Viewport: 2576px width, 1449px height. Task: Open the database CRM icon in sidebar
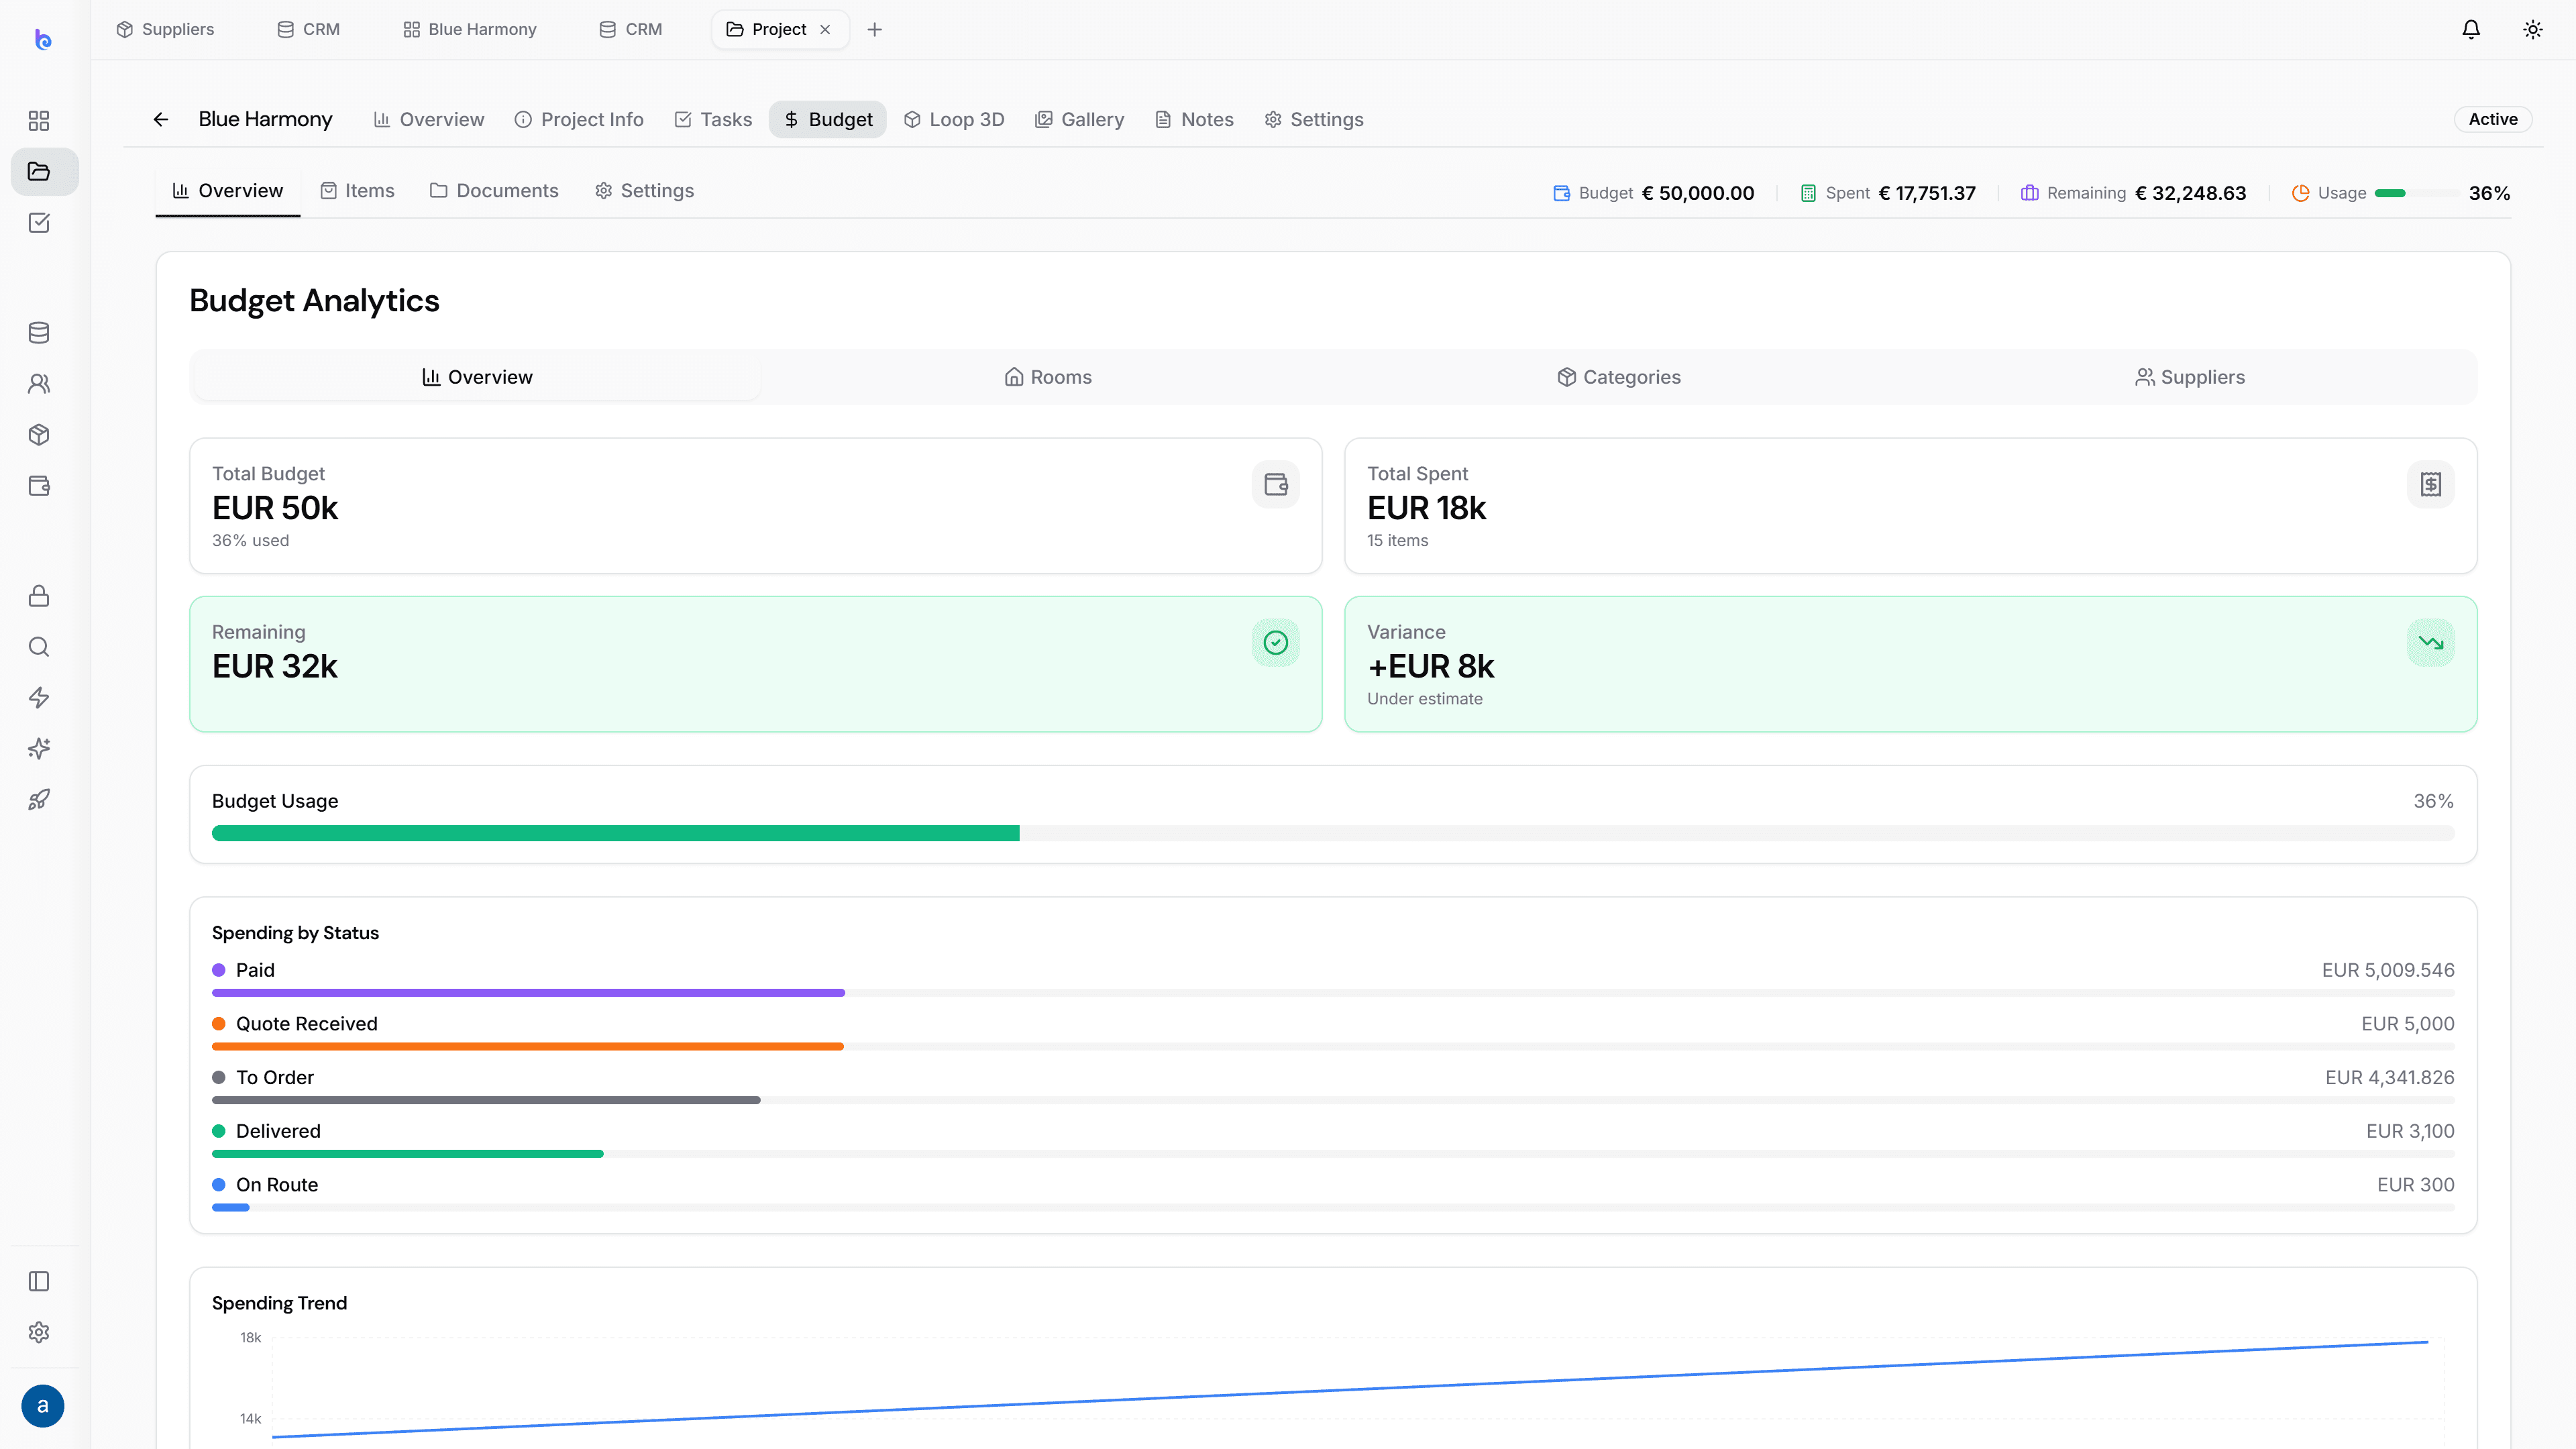pos(39,333)
